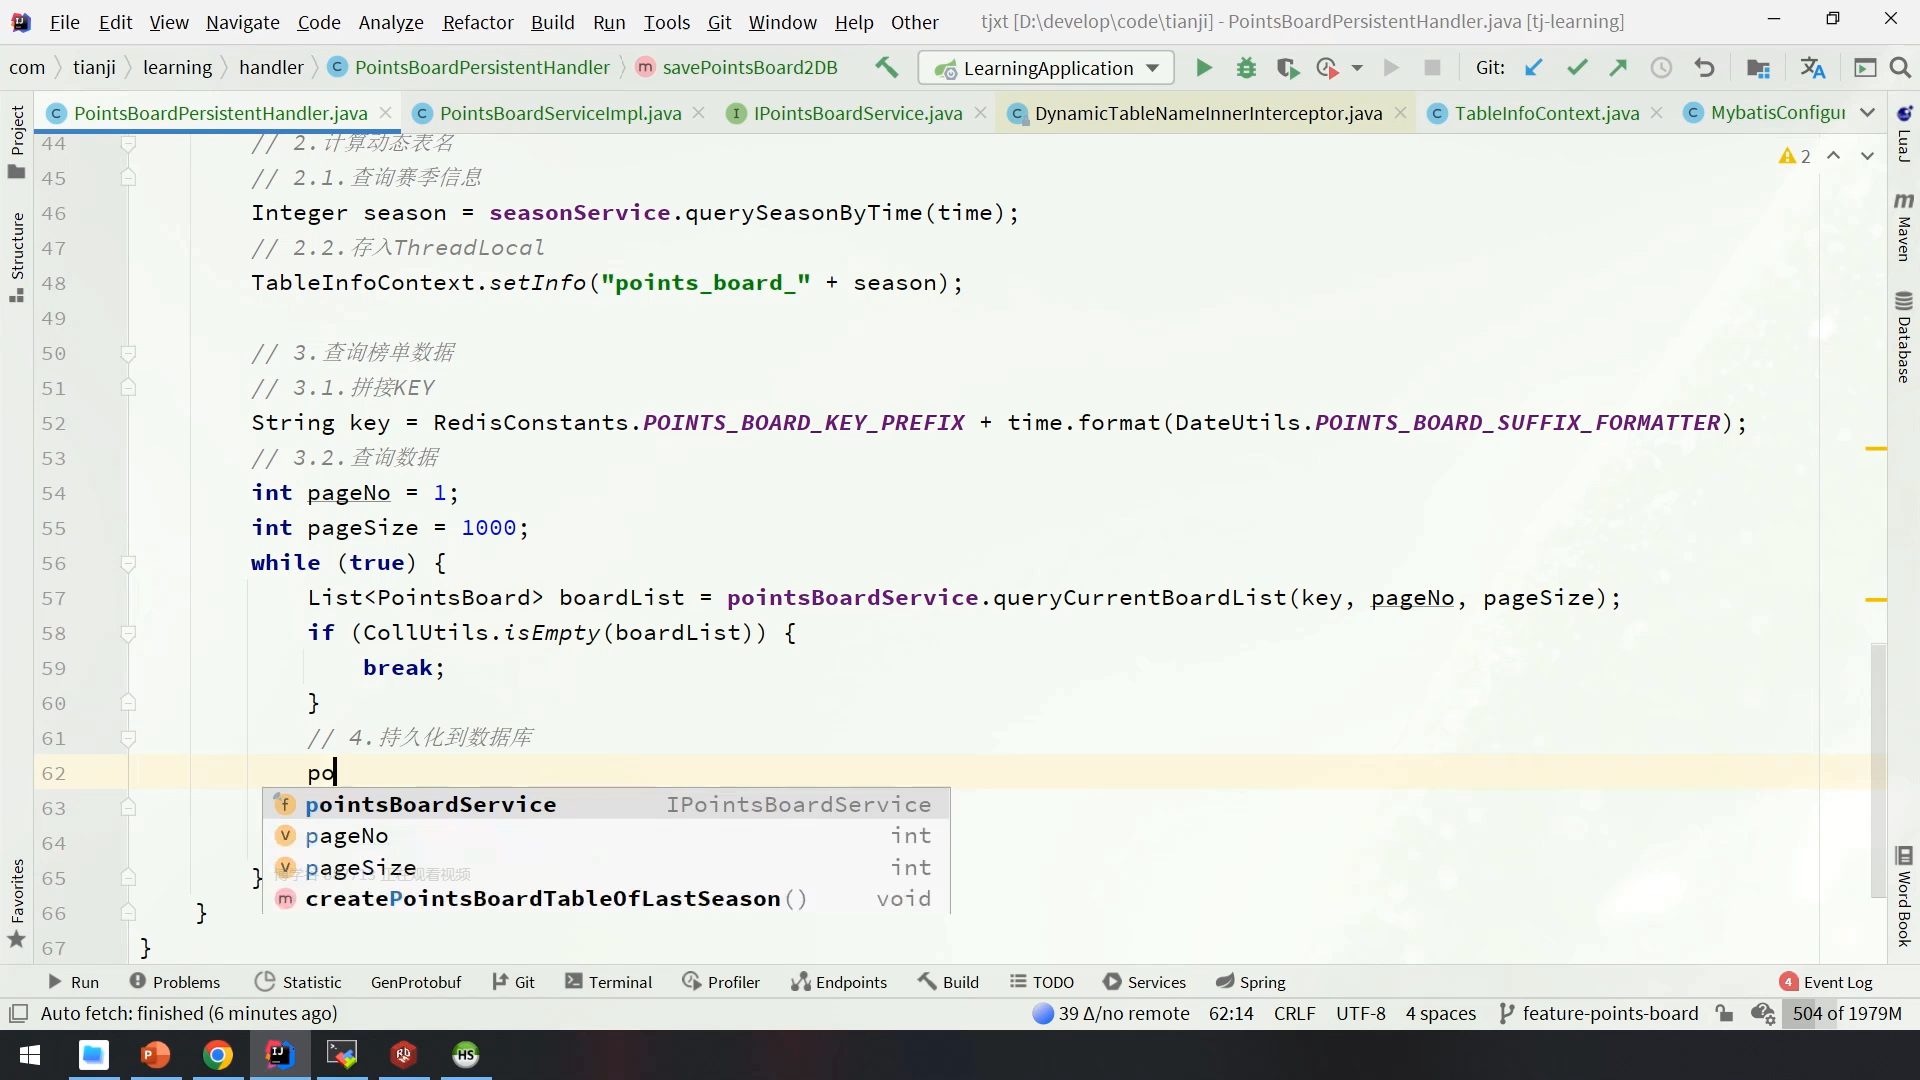Click Git push arrow icon
Image resolution: width=1920 pixels, height=1080 pixels.
coord(1618,68)
